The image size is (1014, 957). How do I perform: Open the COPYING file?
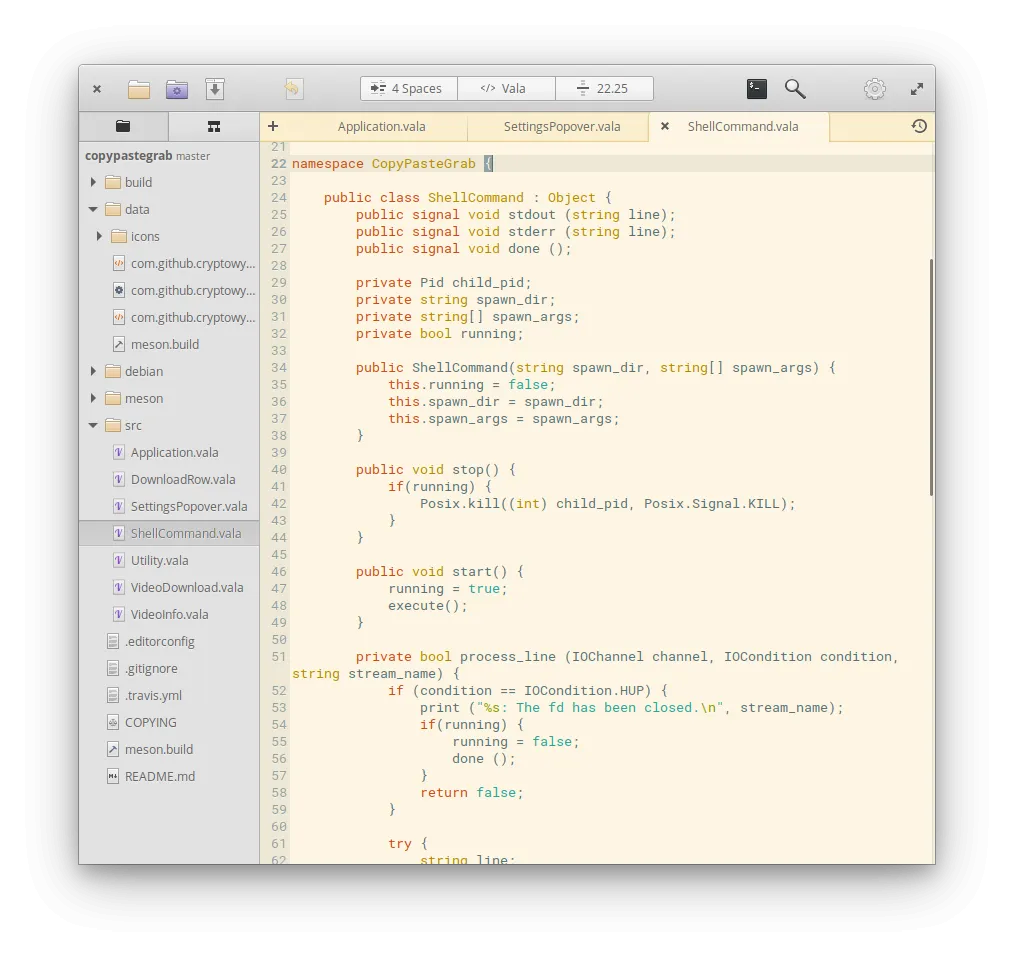(169, 722)
